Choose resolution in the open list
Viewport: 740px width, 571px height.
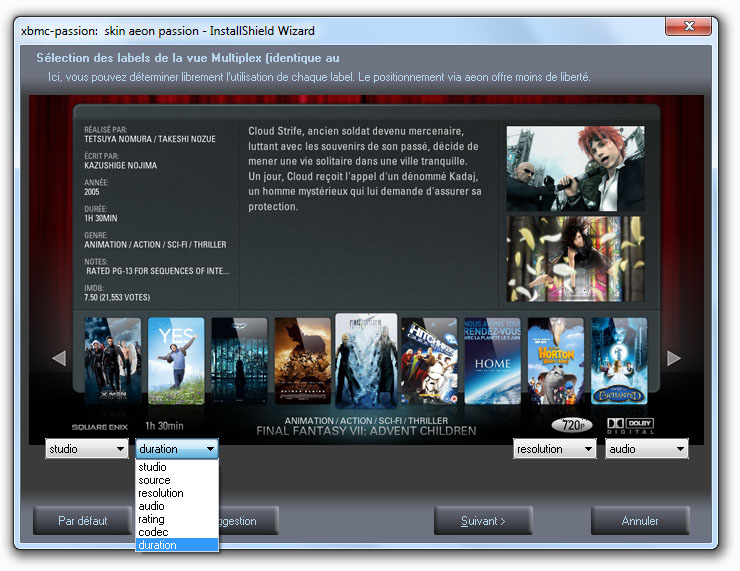(x=177, y=493)
